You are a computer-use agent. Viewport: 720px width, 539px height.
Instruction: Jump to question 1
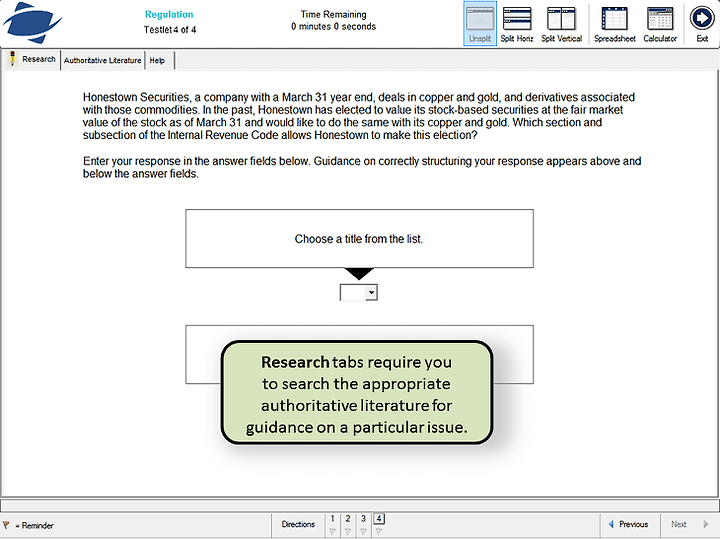point(332,519)
